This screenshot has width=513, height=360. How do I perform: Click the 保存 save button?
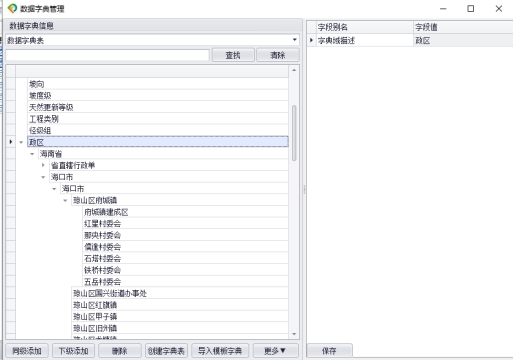coord(329,351)
